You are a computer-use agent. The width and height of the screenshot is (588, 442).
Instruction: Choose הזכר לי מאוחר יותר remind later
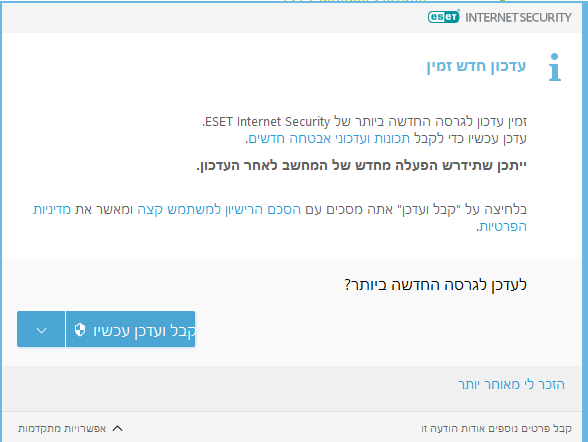[x=511, y=385]
